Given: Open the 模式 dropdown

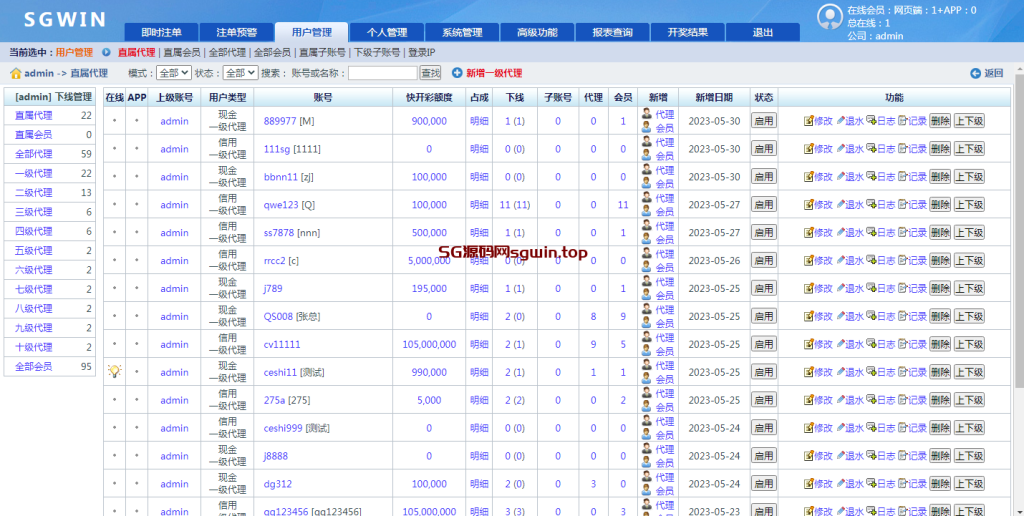Looking at the screenshot, I should [x=174, y=73].
